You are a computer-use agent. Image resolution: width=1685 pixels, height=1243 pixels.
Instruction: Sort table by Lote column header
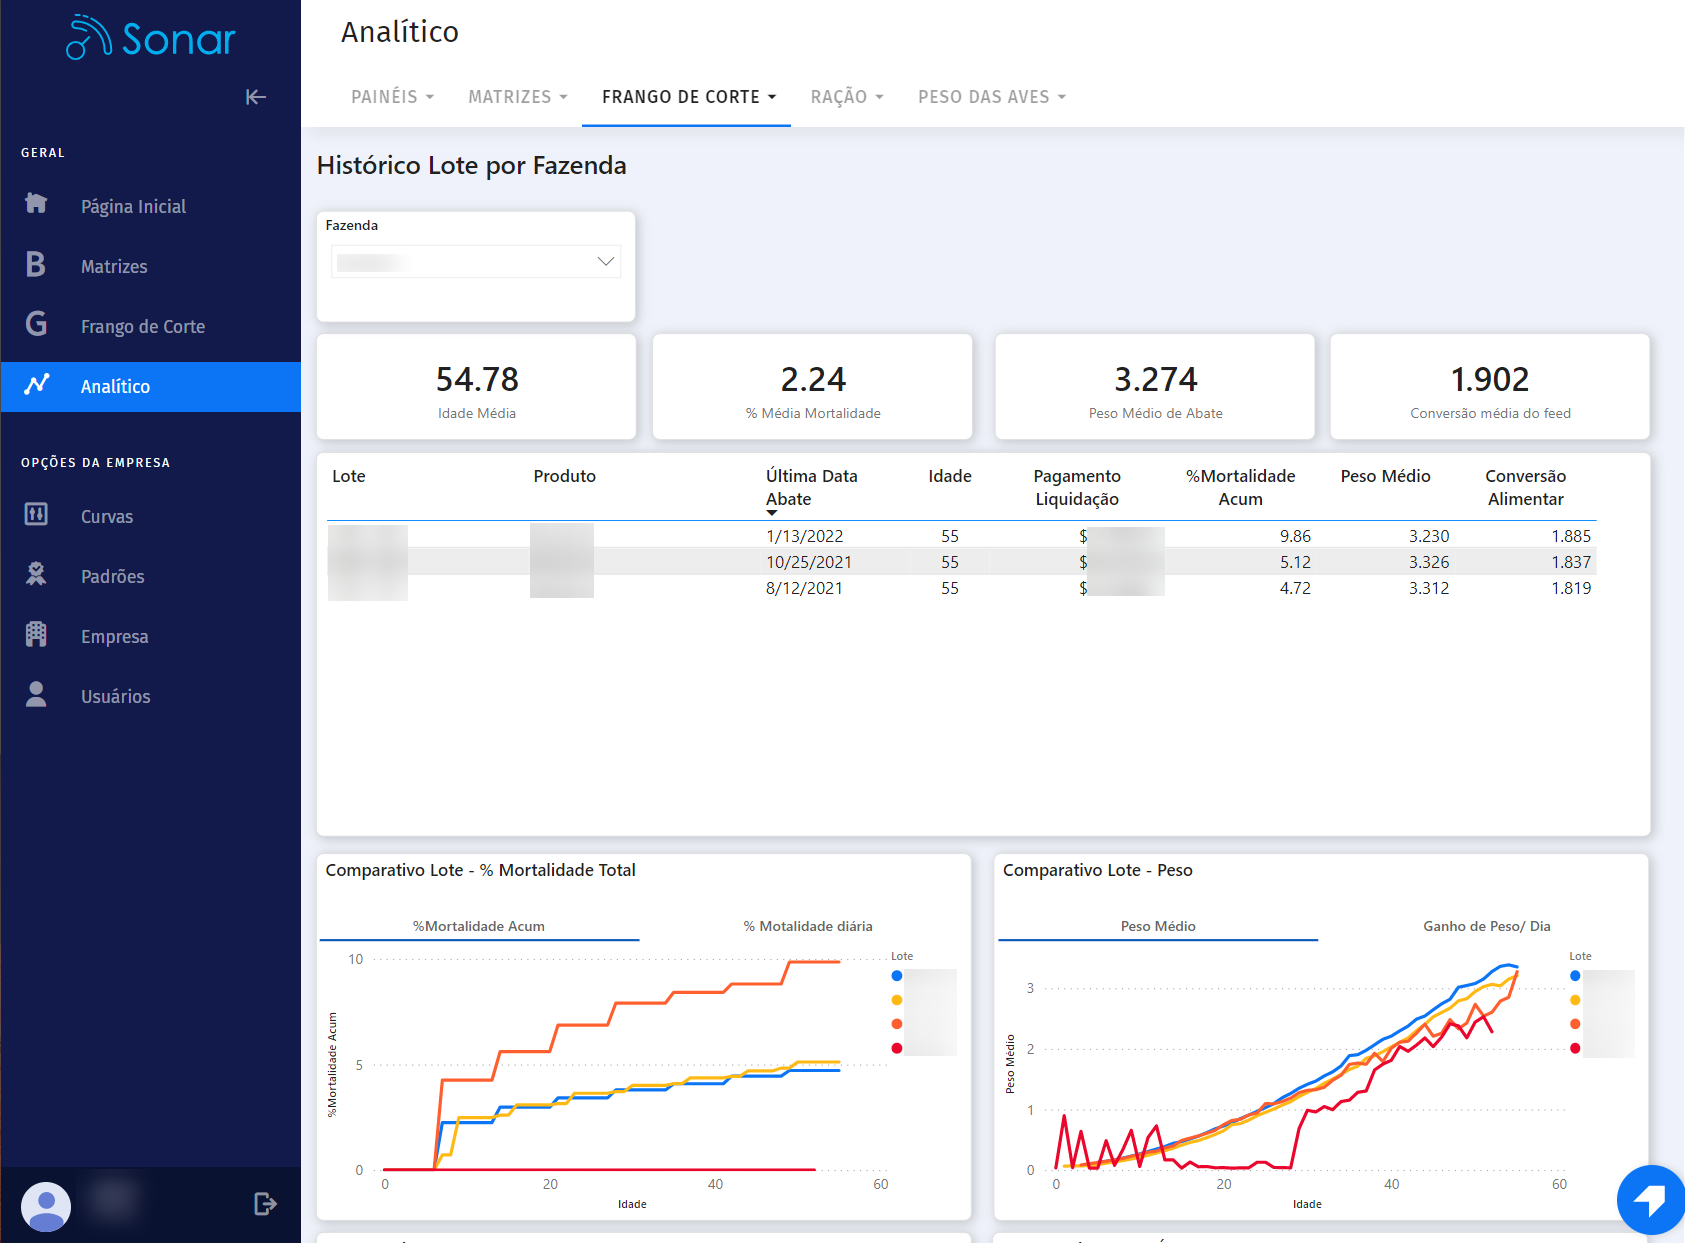pyautogui.click(x=349, y=476)
